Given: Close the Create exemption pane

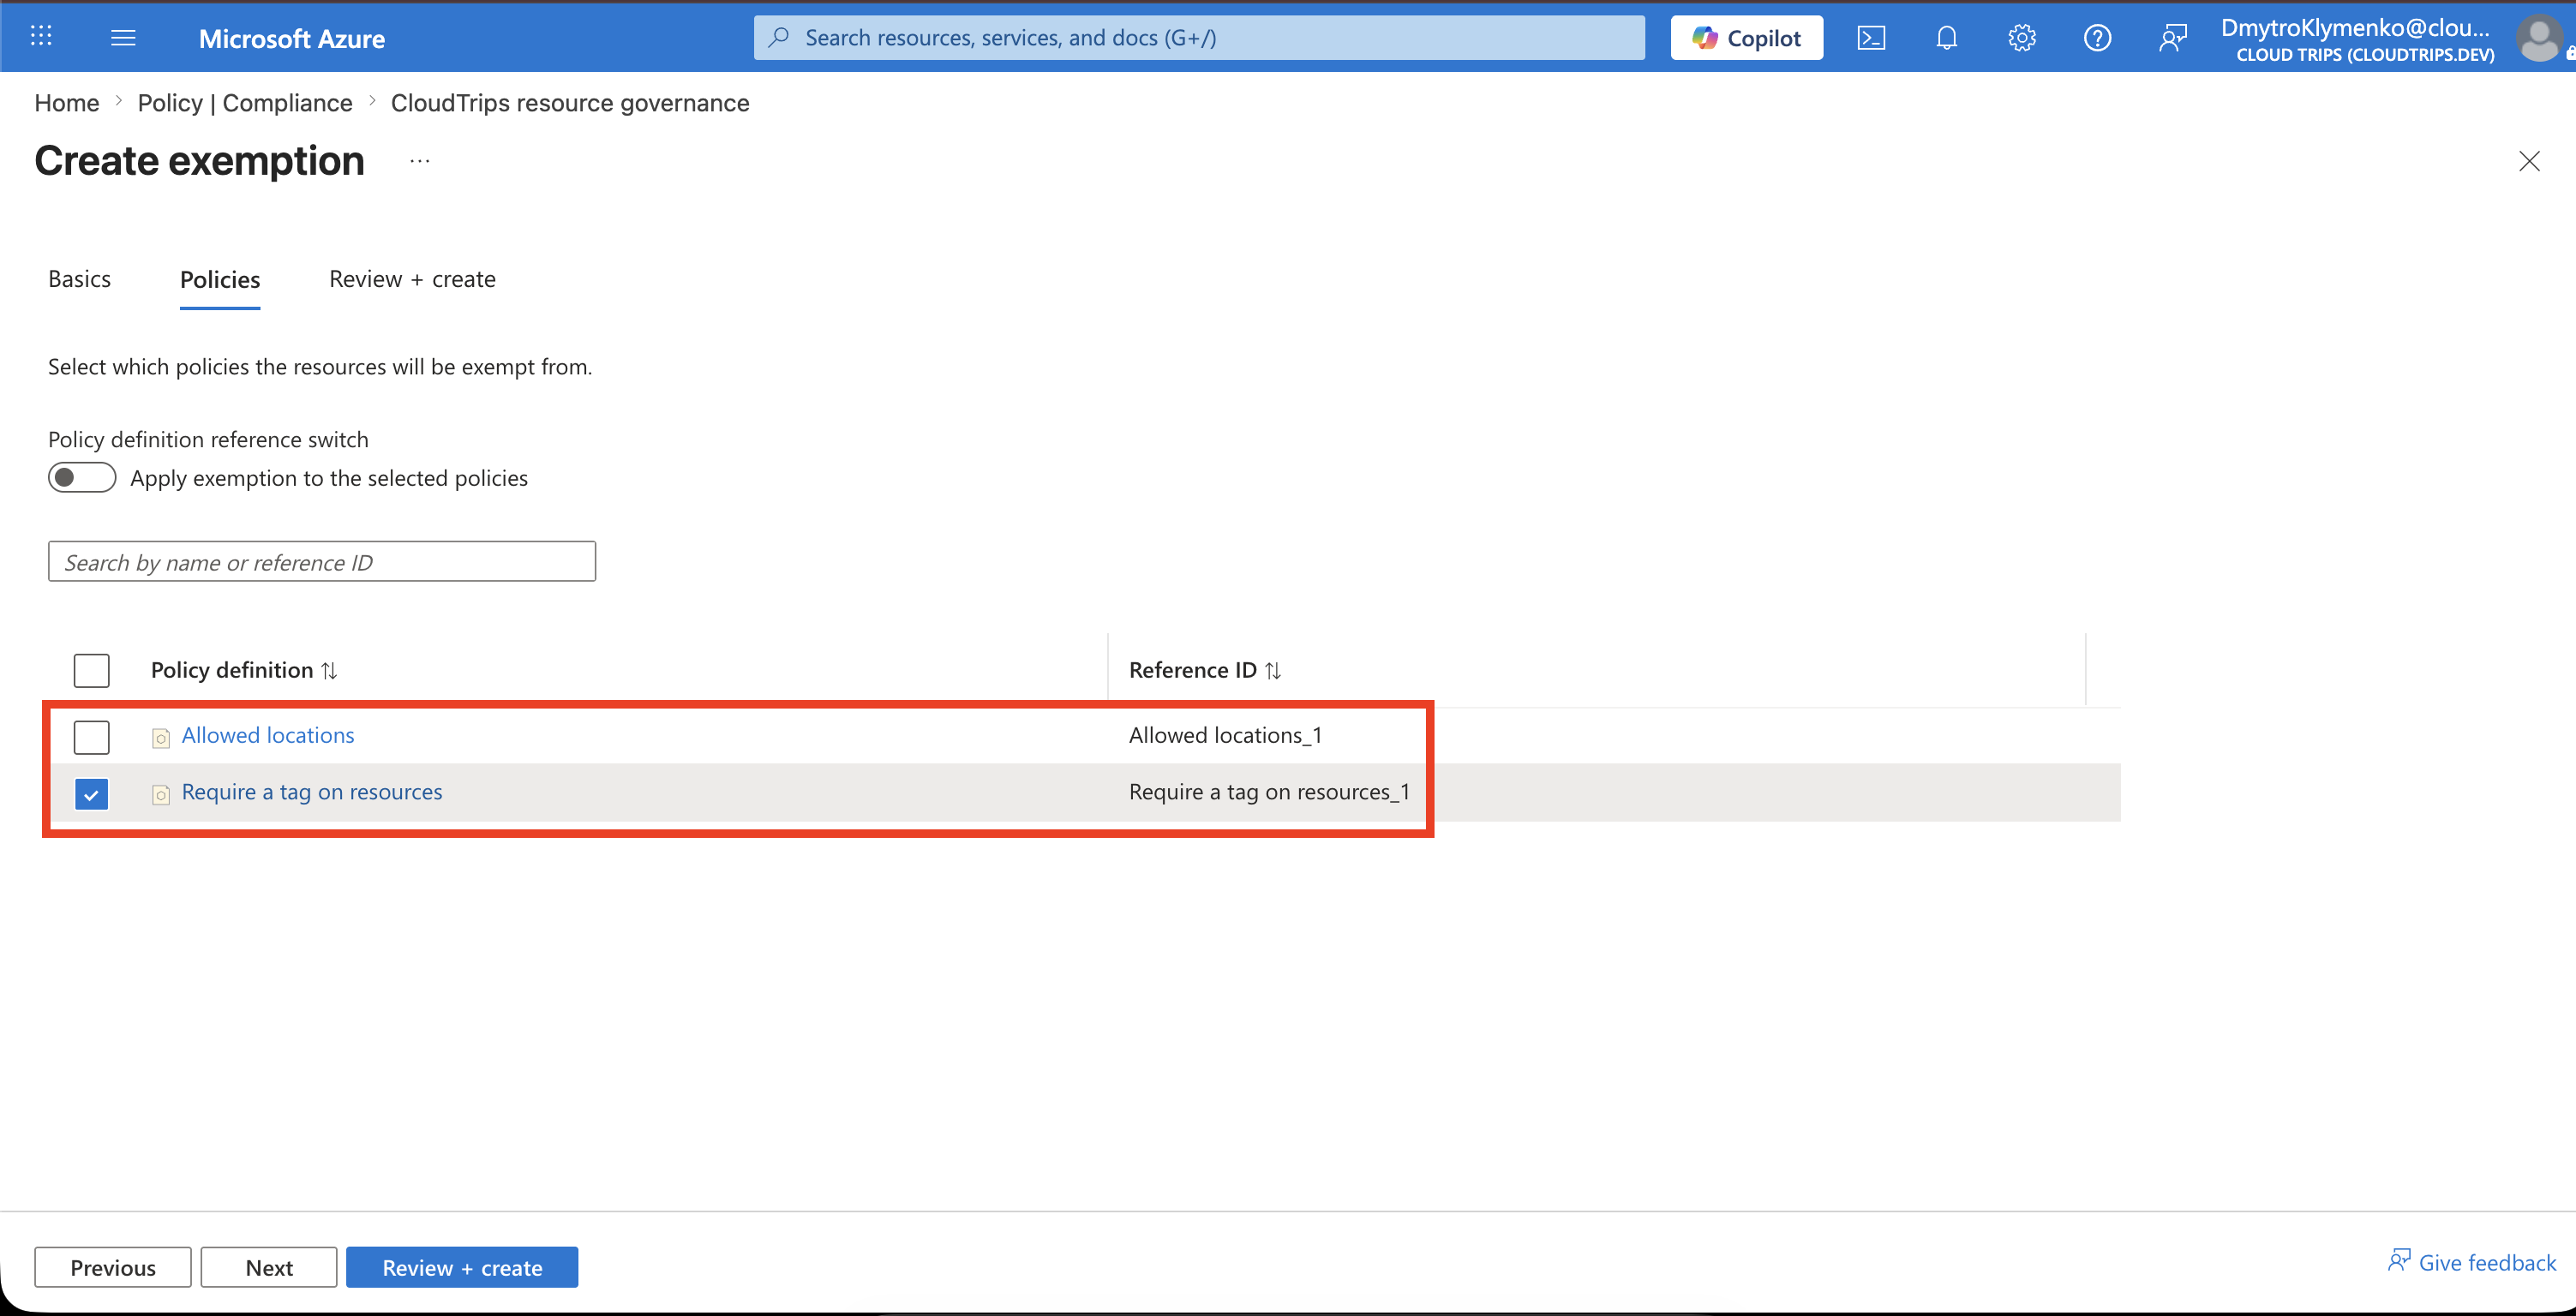Looking at the screenshot, I should click(x=2529, y=161).
